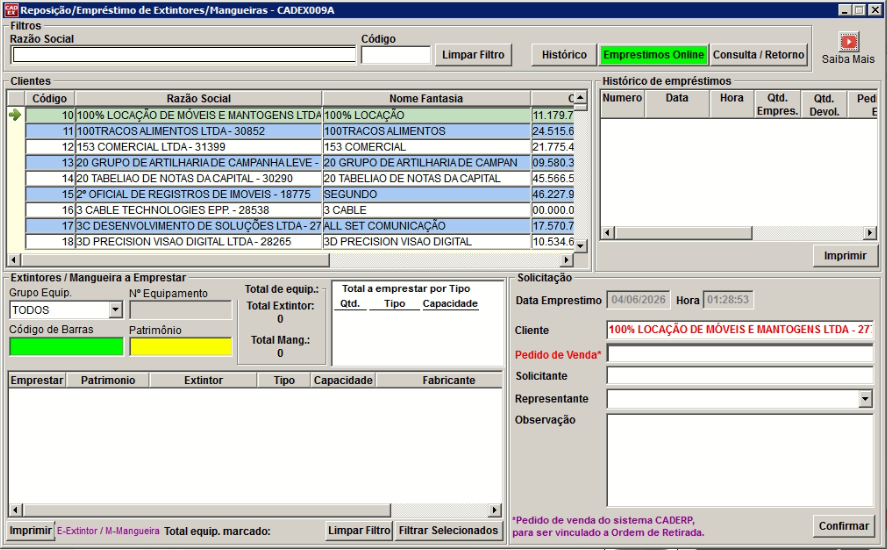Open Consulta / Retorno
The image size is (887, 550).
coord(758,55)
